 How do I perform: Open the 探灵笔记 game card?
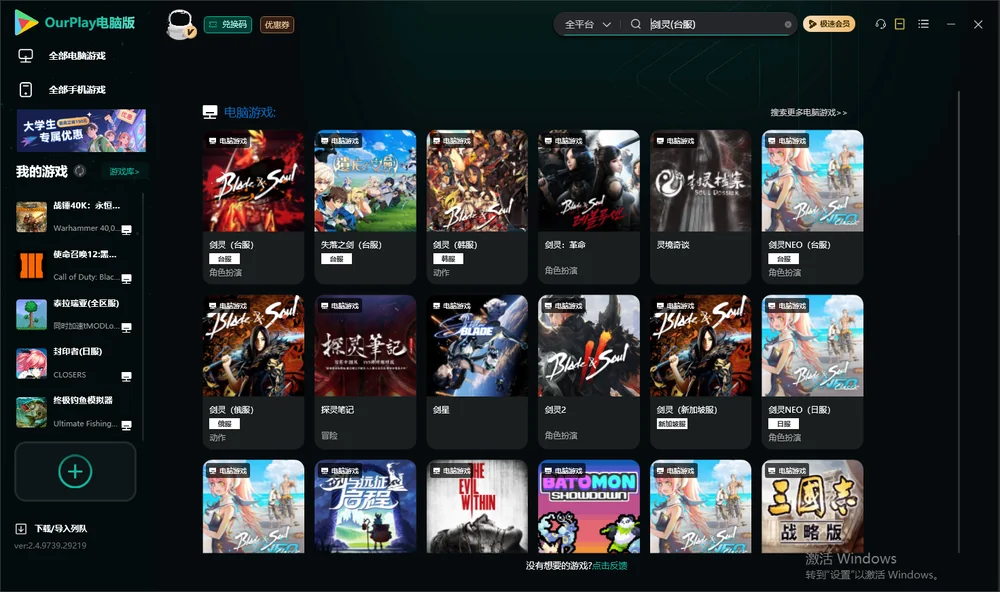click(x=365, y=371)
